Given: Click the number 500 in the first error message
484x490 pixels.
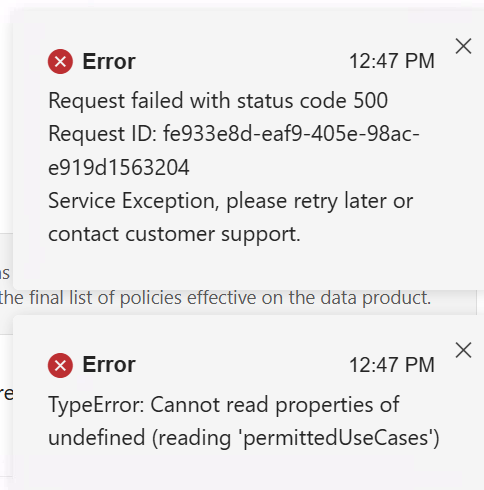Looking at the screenshot, I should point(371,100).
